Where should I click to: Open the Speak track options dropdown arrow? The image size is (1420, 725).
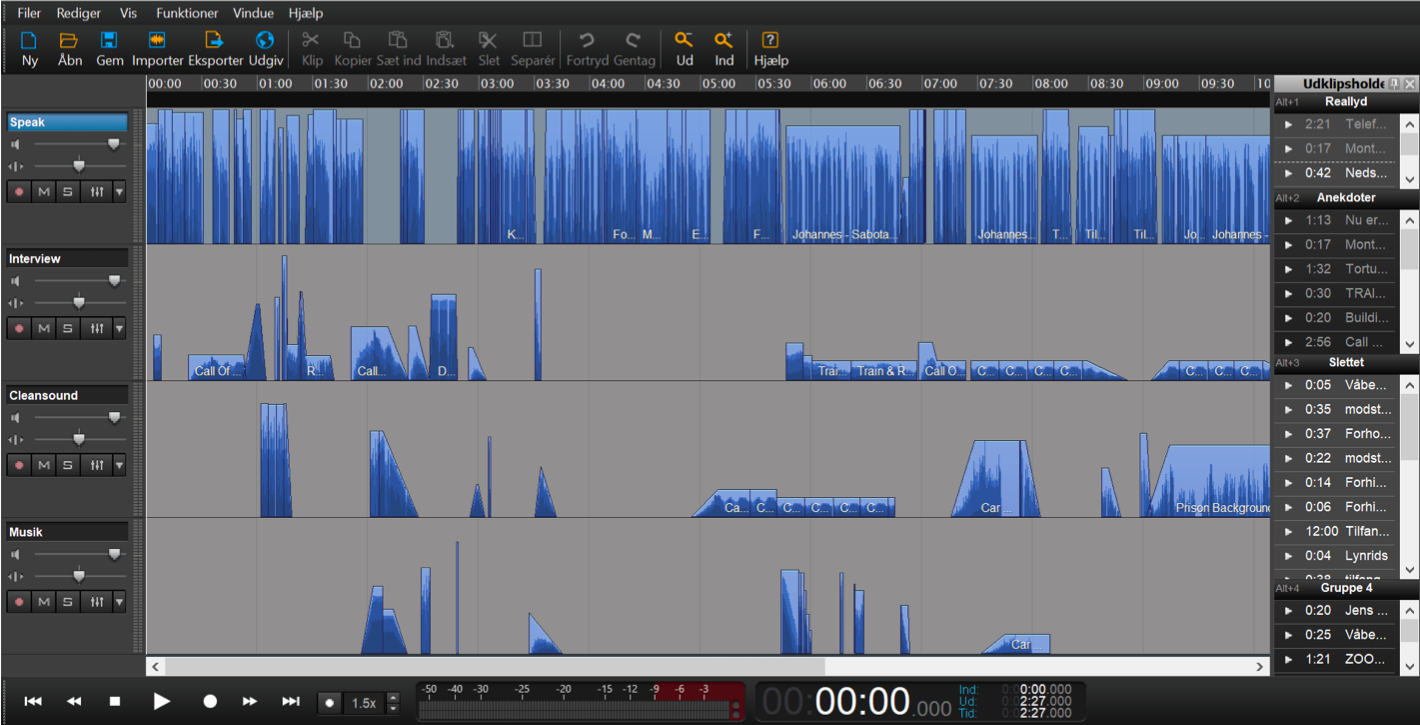(x=119, y=191)
